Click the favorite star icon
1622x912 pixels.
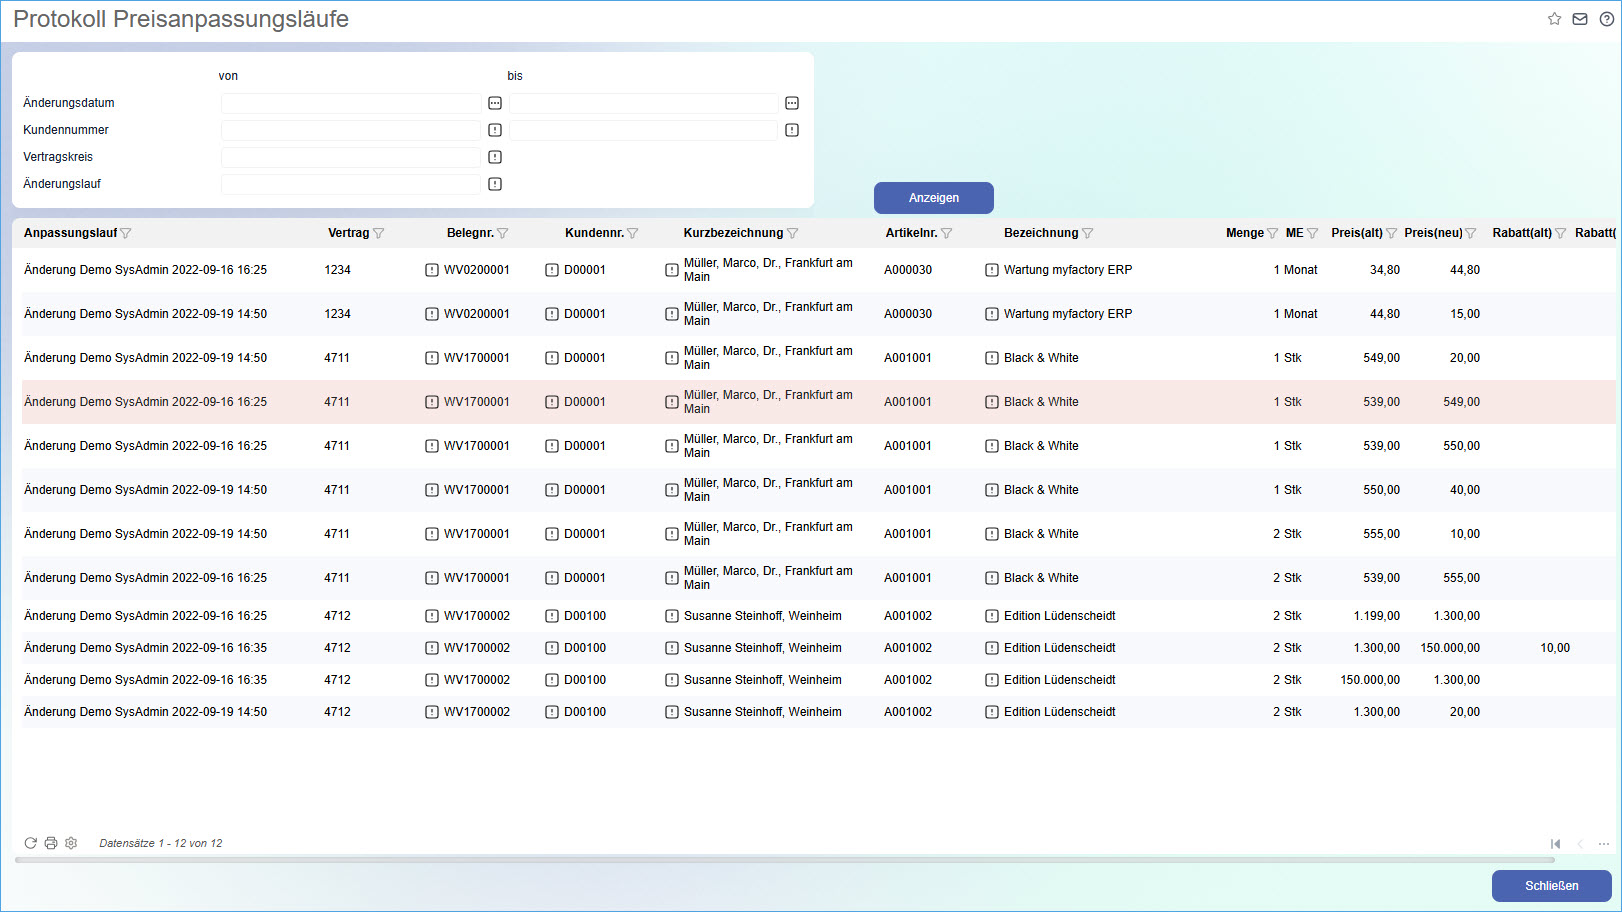point(1554,19)
